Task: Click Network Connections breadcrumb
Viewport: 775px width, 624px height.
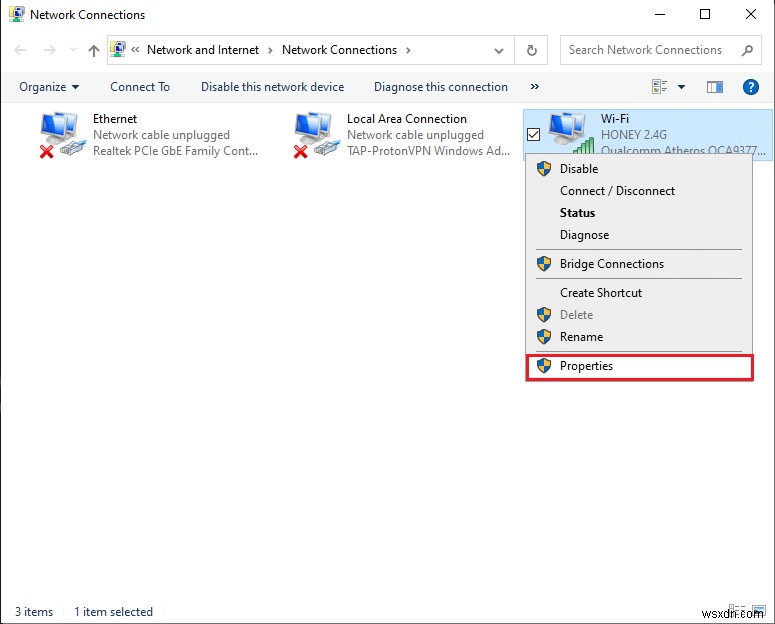Action: [x=339, y=50]
